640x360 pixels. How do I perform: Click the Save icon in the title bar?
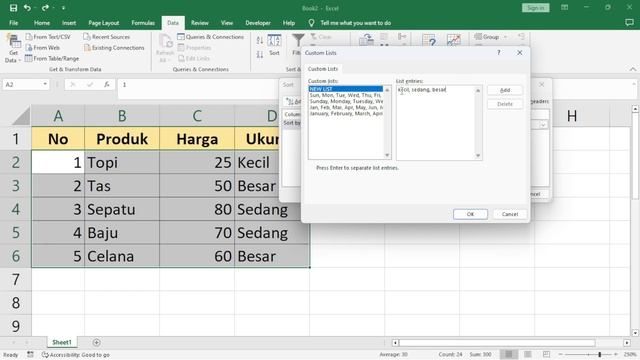click(x=13, y=8)
